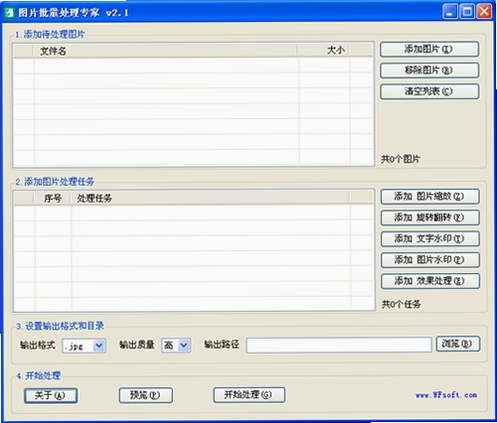The width and height of the screenshot is (497, 423).
Task: Add an image watermark task 图片水印
Action: click(430, 260)
